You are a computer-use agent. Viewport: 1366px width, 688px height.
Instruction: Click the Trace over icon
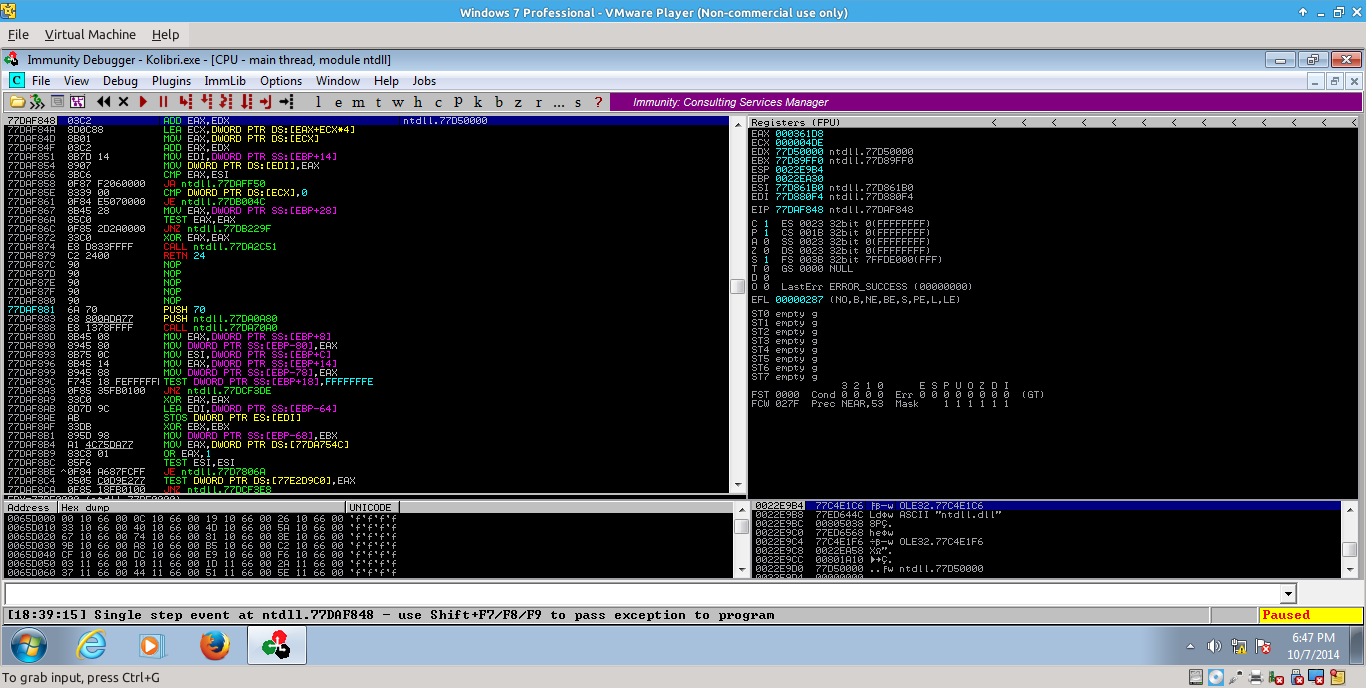246,102
